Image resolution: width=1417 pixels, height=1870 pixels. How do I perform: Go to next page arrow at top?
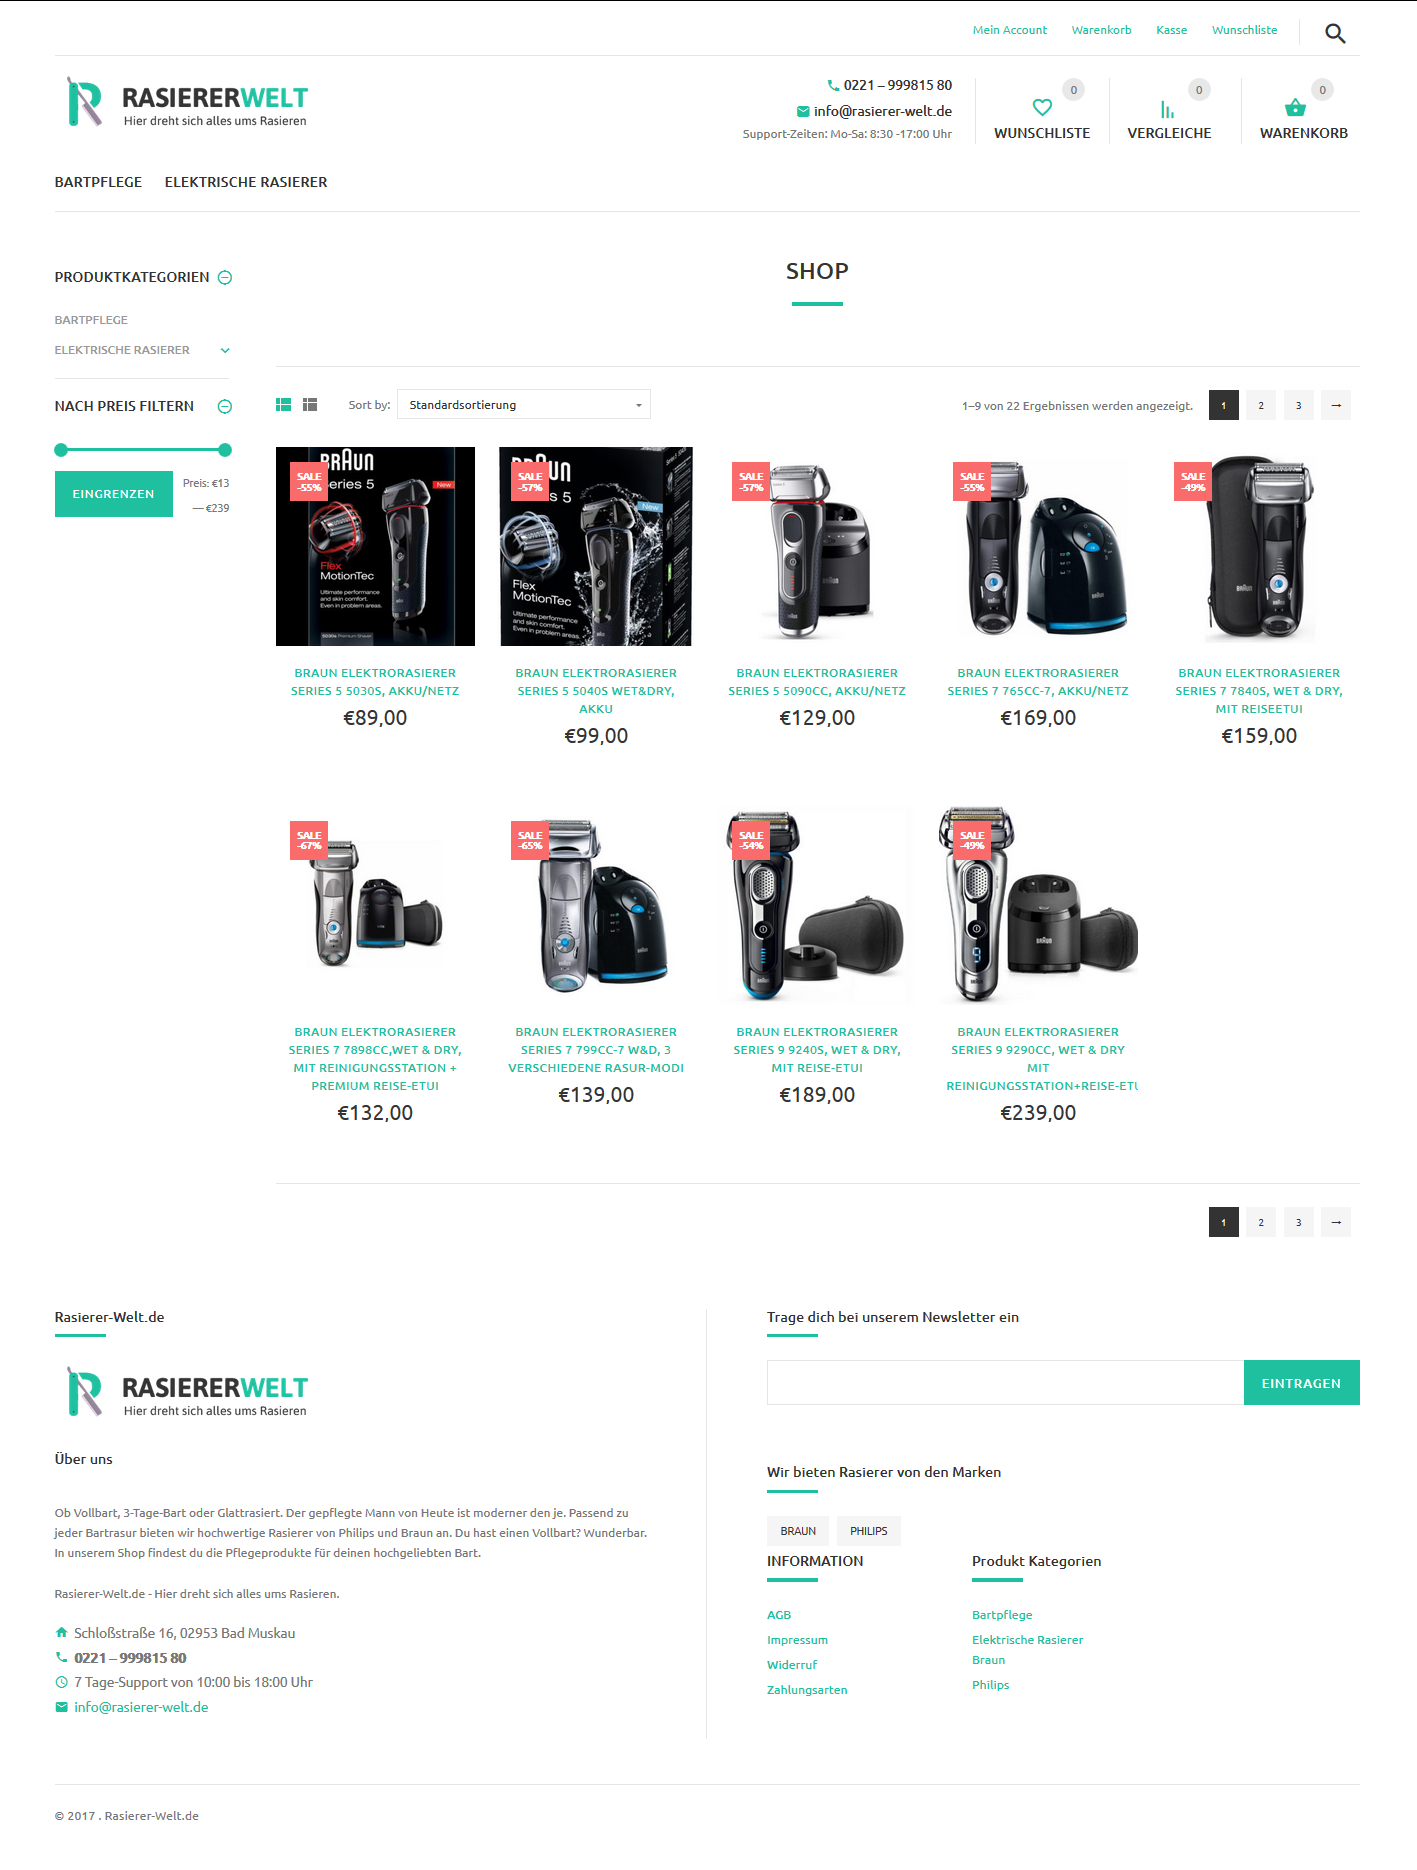[1336, 405]
